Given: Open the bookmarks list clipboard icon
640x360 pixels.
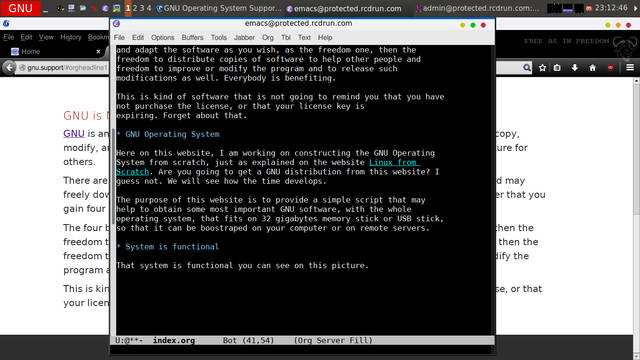Looking at the screenshot, I should (557, 68).
